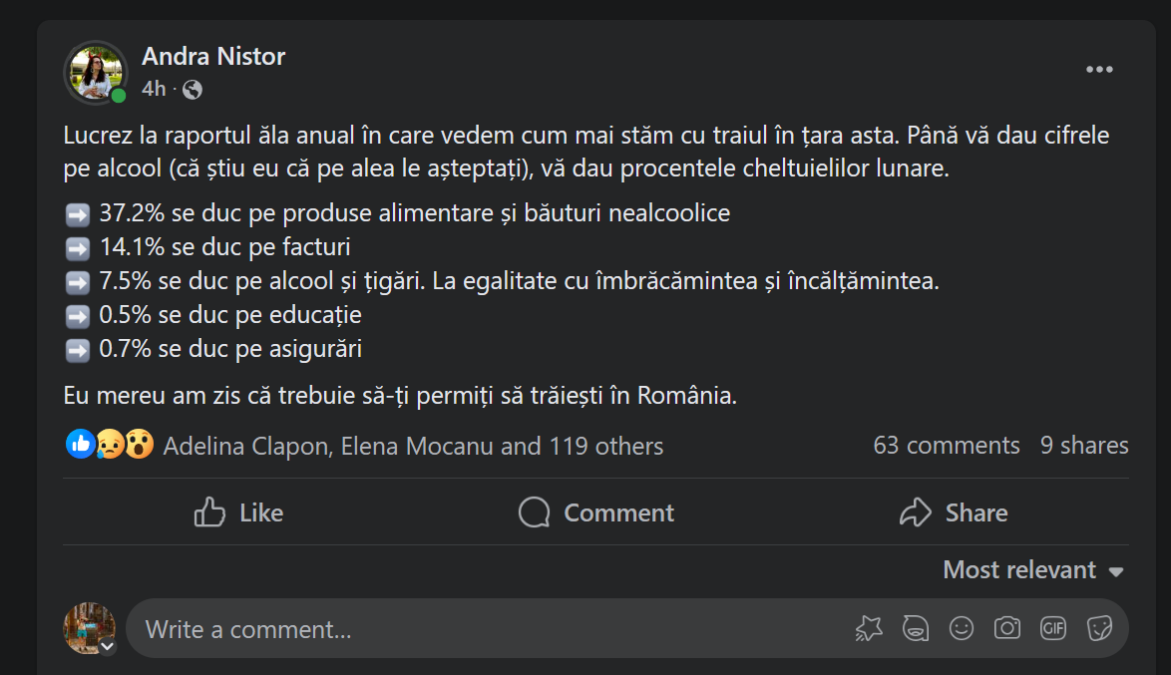Click the public globe privacy icon
Image resolution: width=1171 pixels, height=675 pixels.
[x=193, y=90]
